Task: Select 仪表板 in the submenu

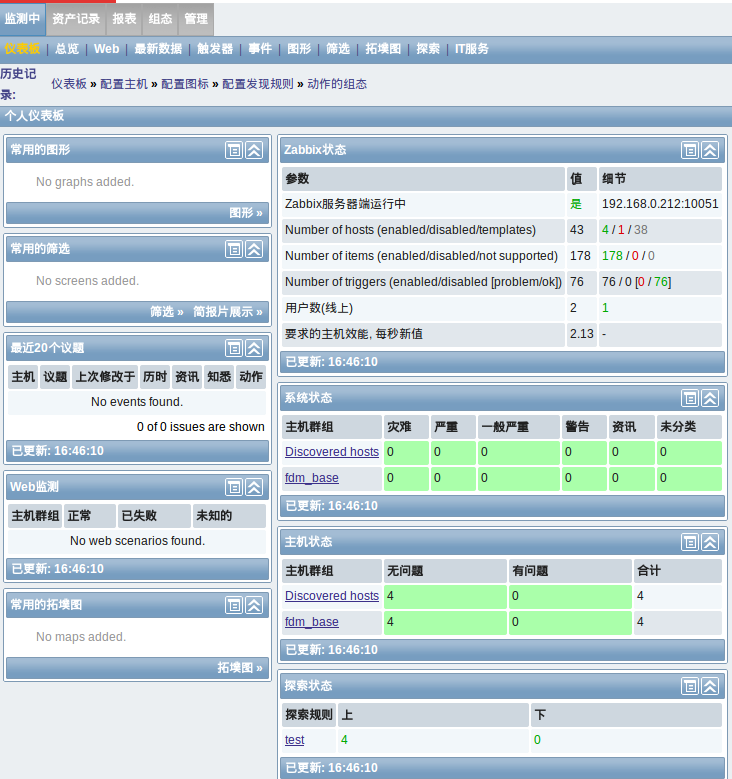Action: pos(22,49)
